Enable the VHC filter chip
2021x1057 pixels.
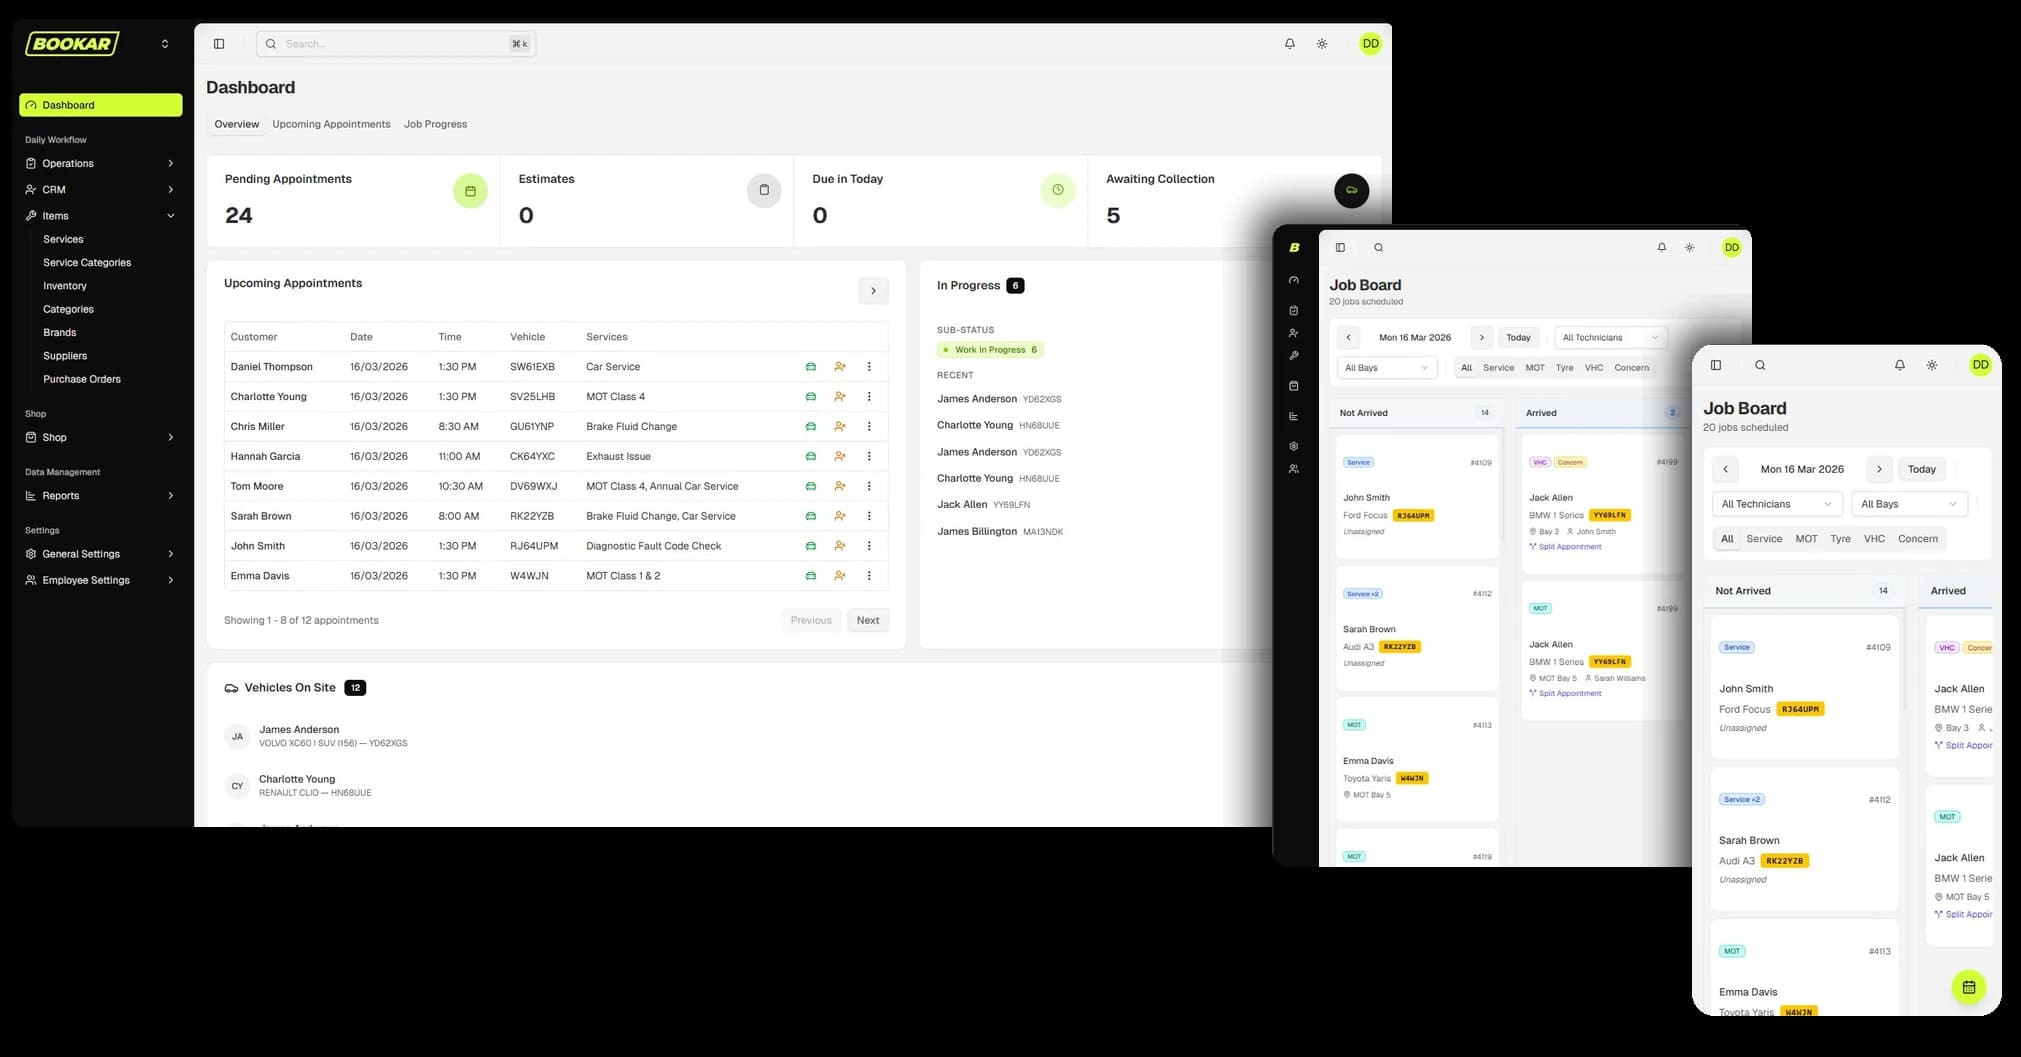1874,538
